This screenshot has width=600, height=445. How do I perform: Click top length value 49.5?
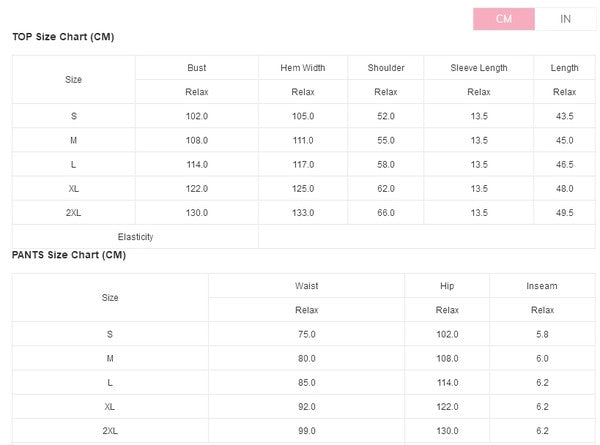click(x=564, y=213)
